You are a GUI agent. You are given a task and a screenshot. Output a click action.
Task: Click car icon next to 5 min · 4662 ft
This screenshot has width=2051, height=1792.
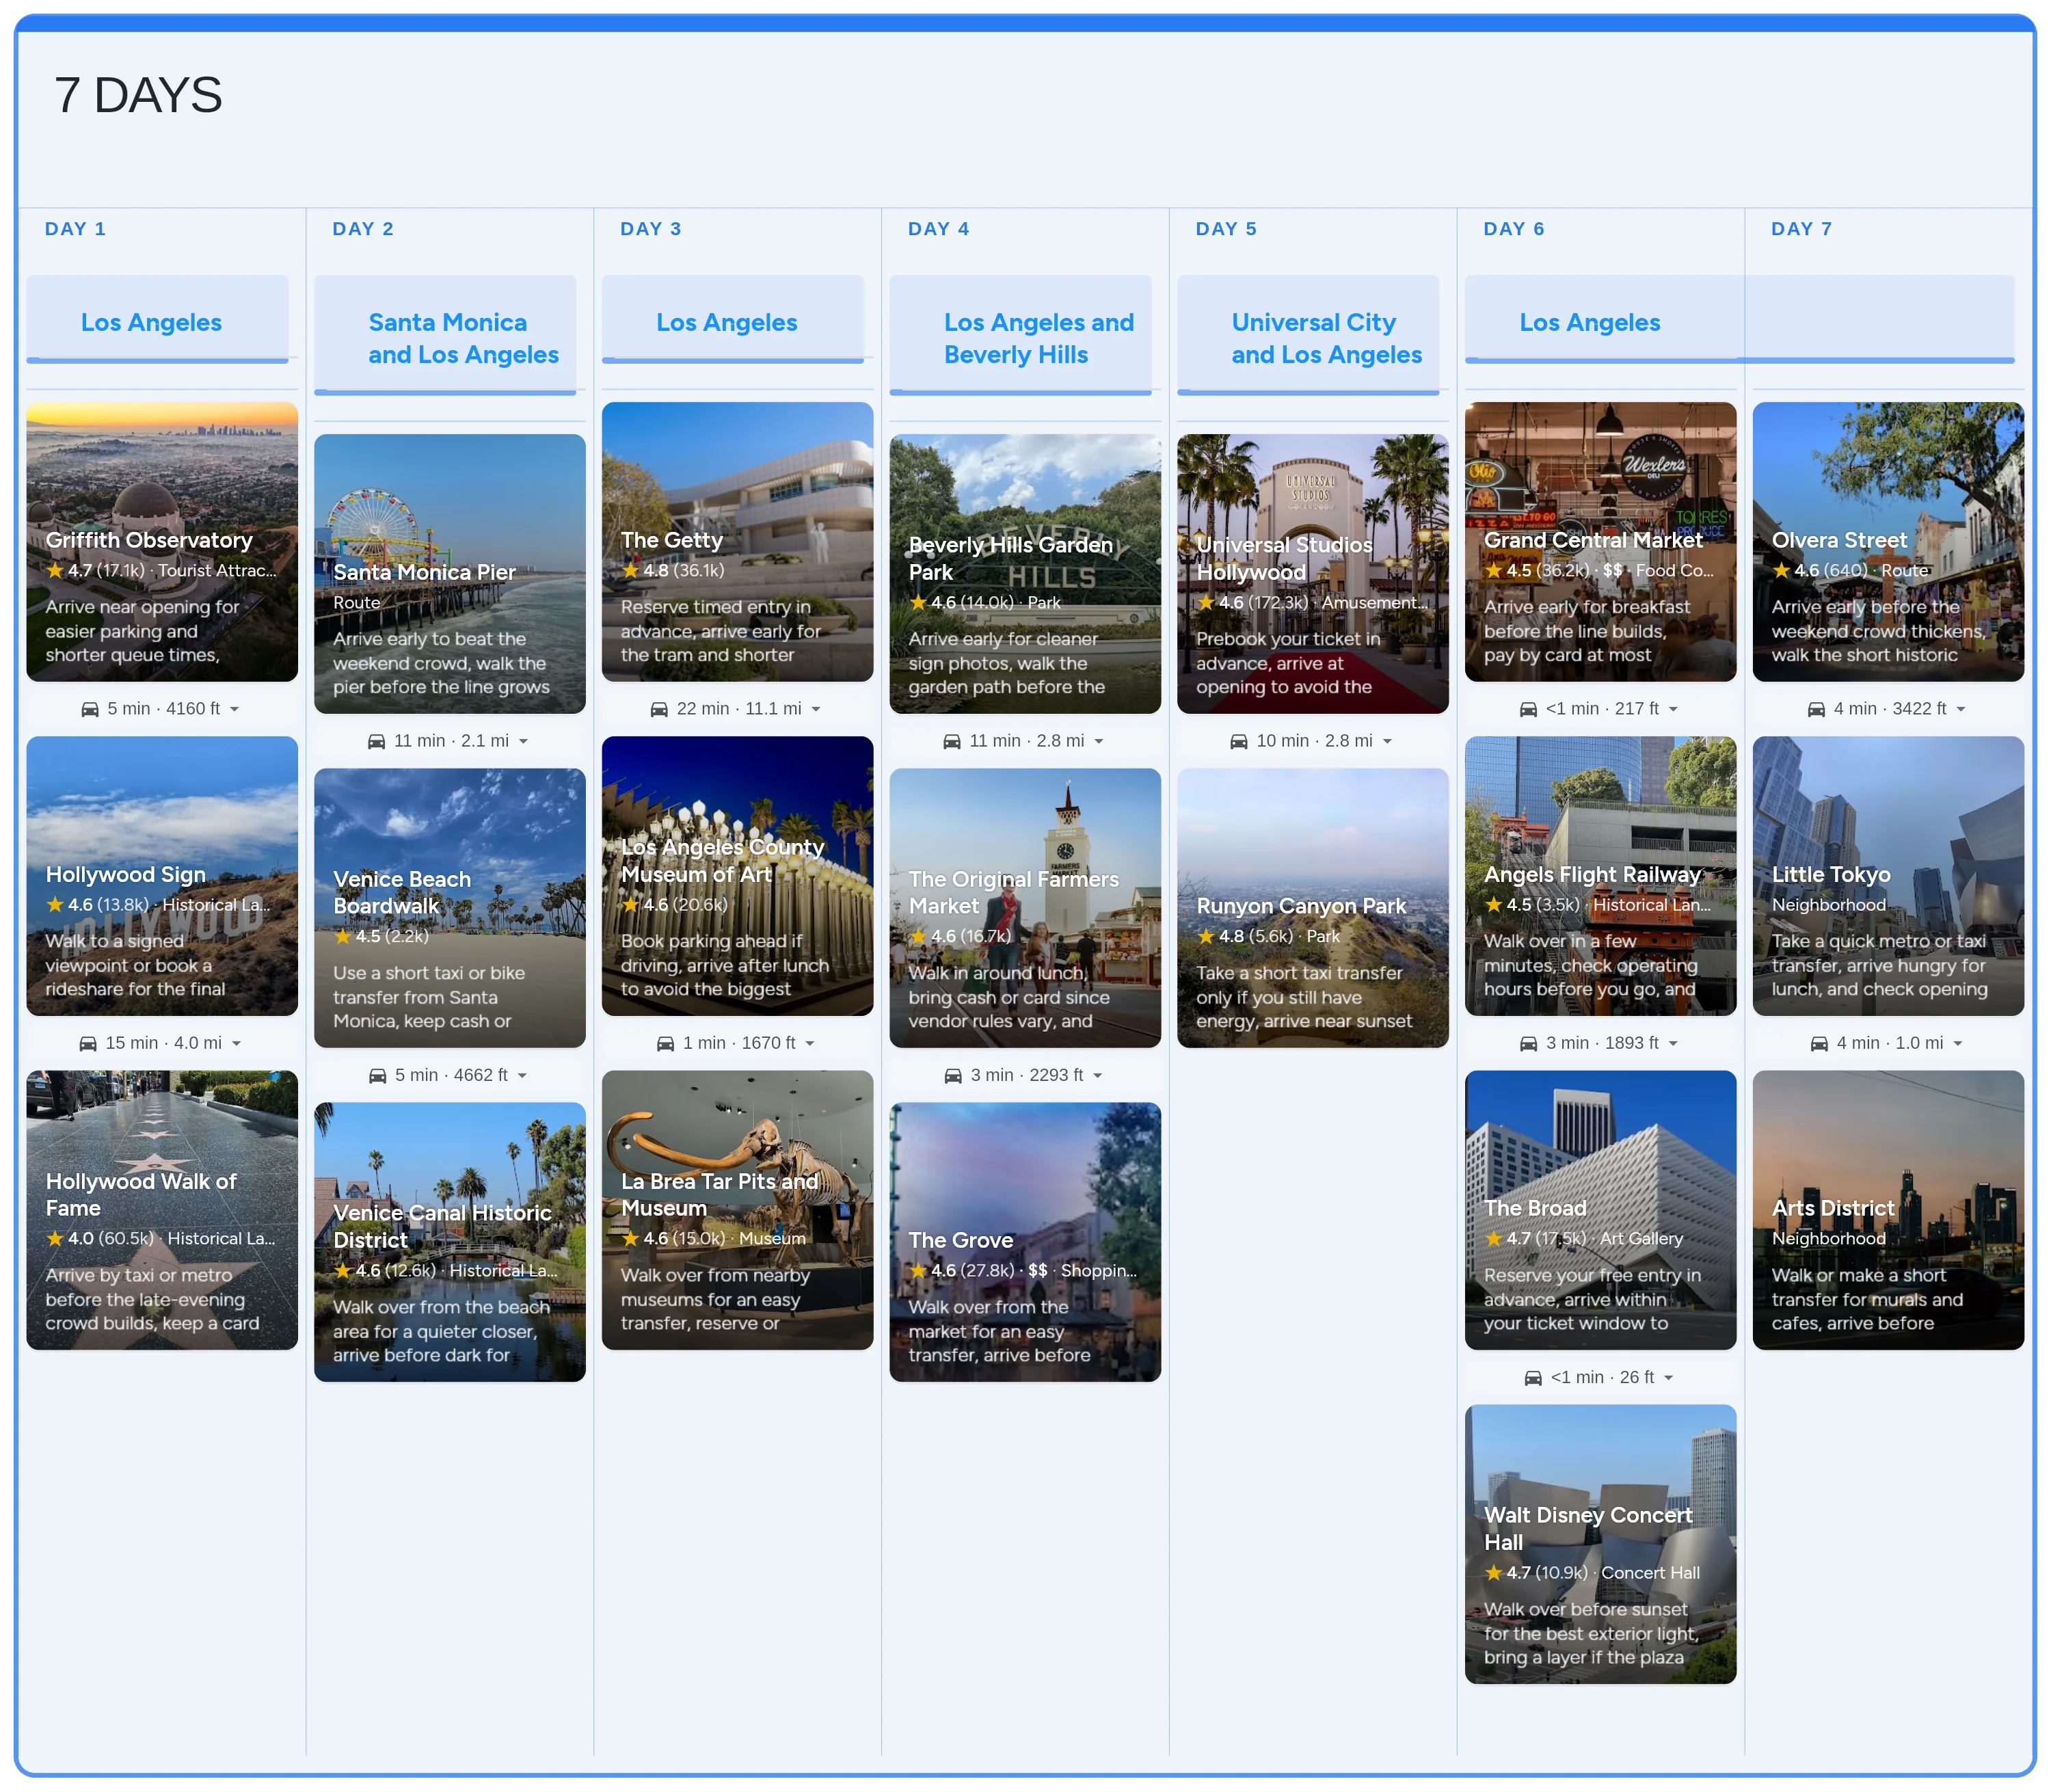(377, 1076)
